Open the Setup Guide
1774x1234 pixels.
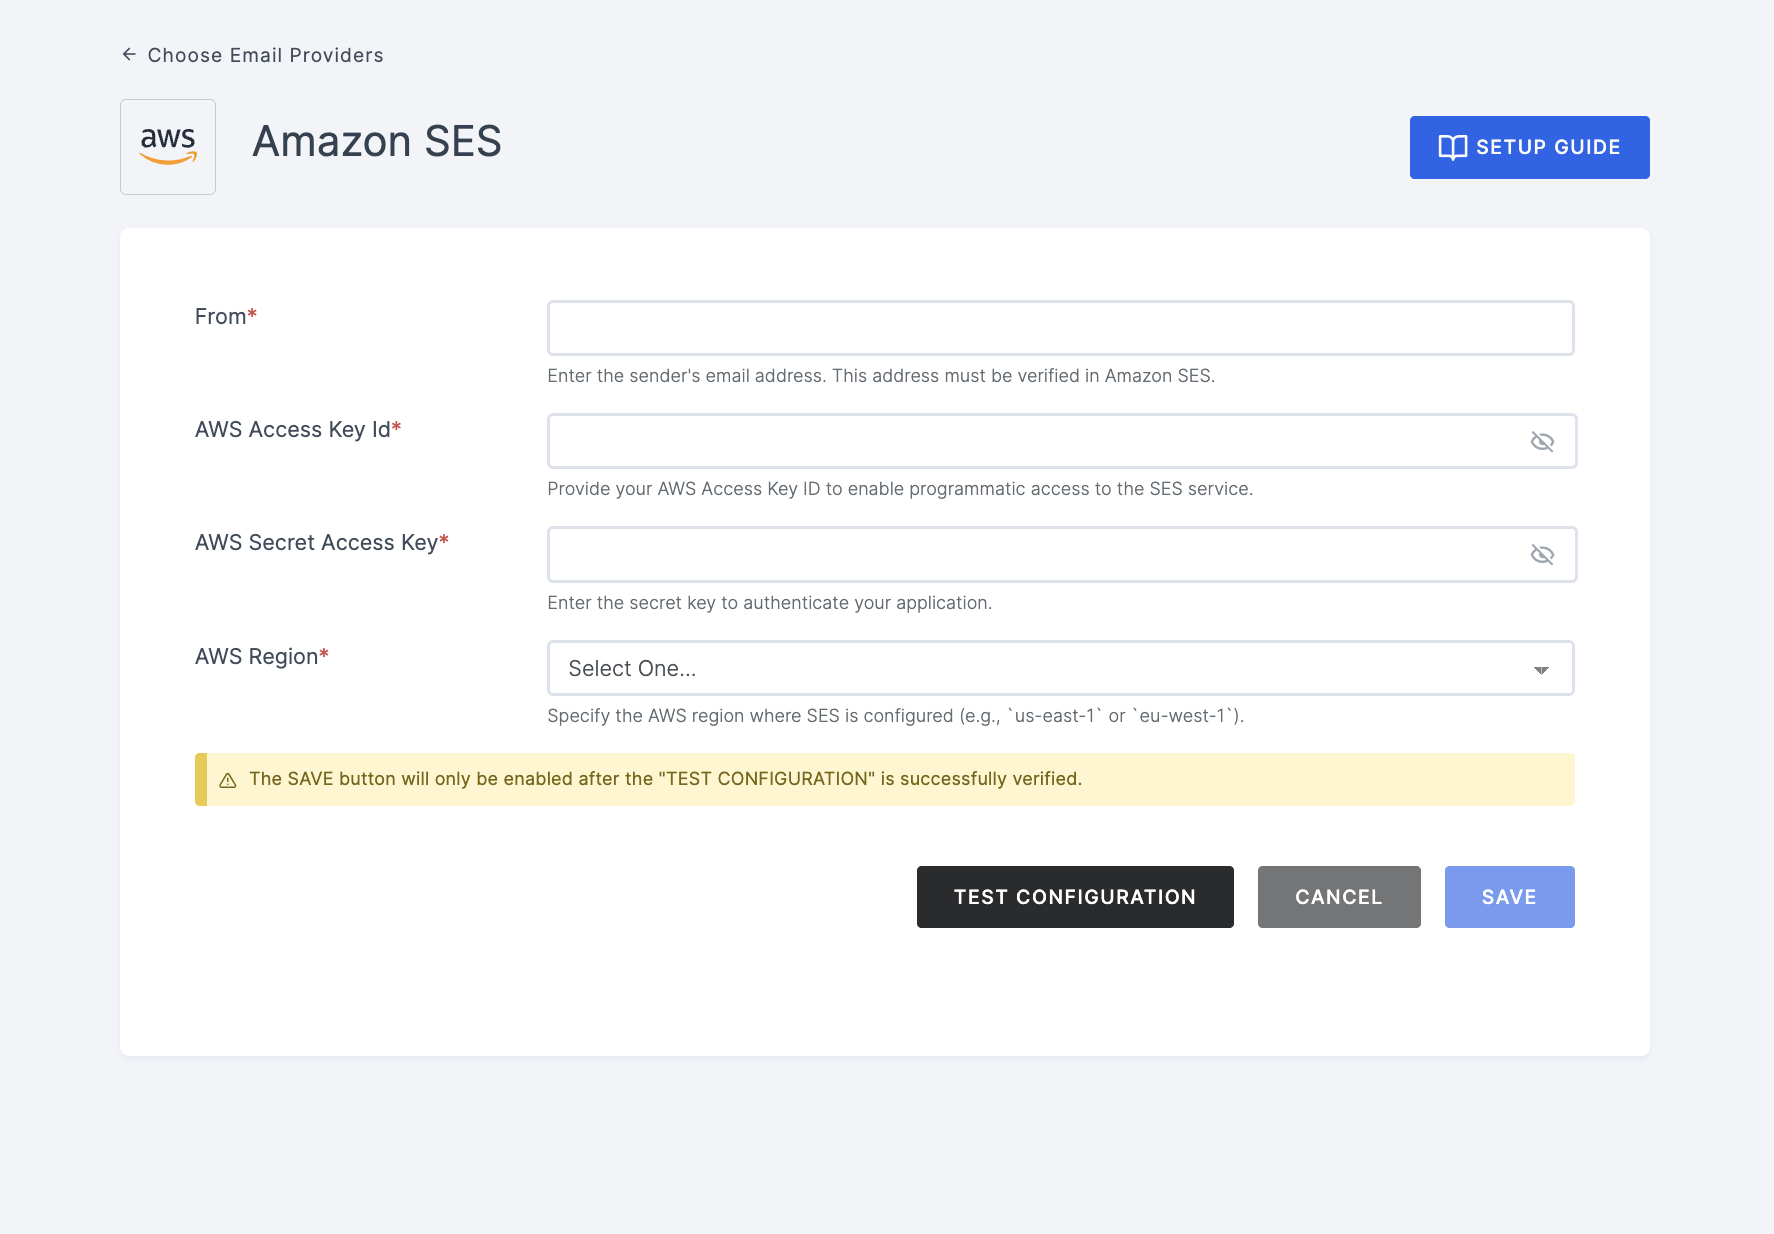coord(1529,147)
